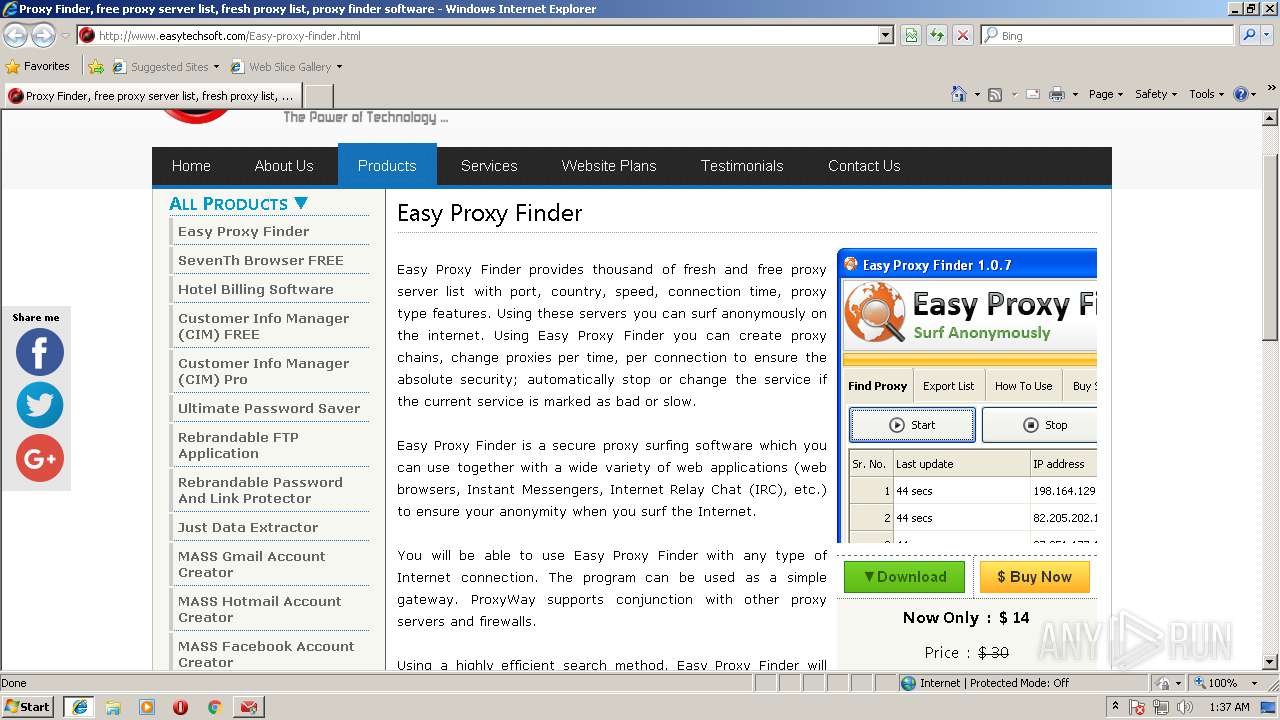Open the Tools menu dropdown

tap(1207, 94)
